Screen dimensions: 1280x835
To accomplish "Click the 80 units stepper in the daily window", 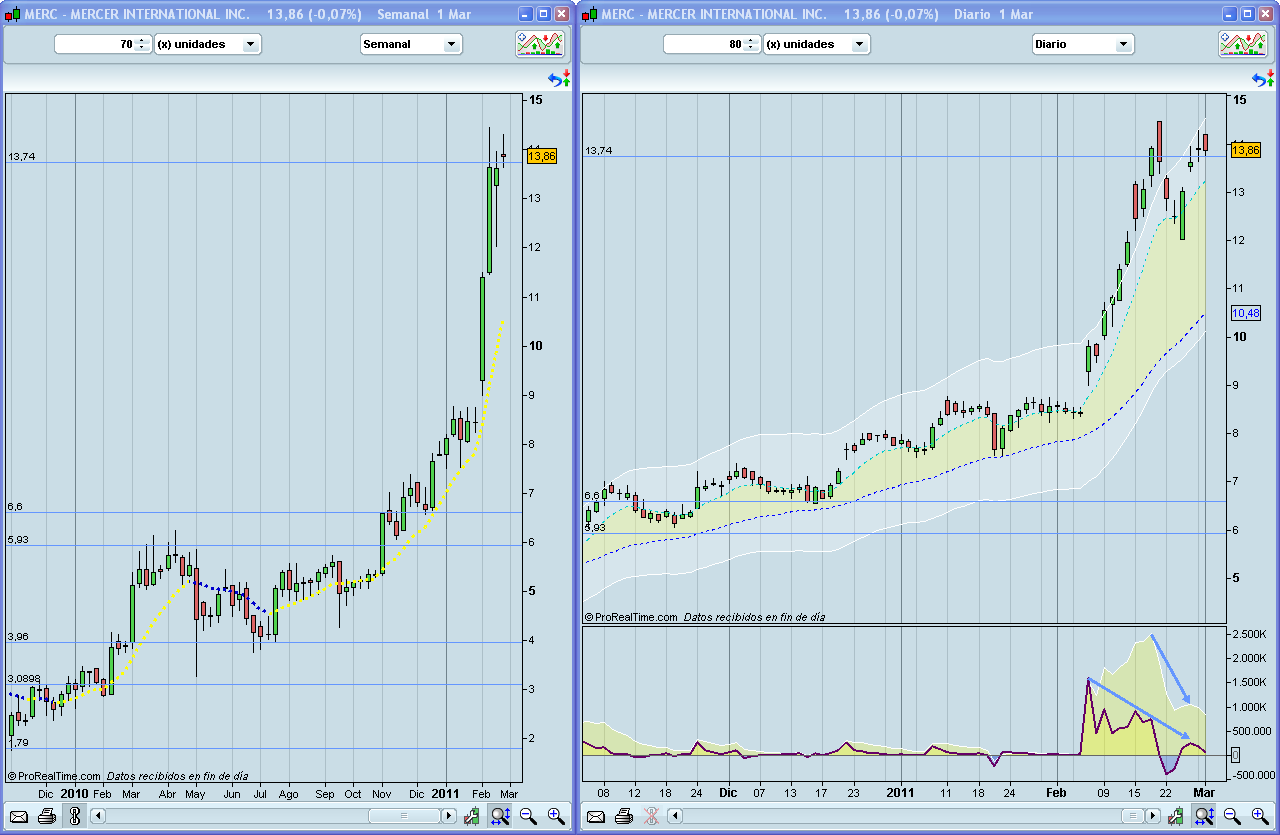I will [751, 44].
